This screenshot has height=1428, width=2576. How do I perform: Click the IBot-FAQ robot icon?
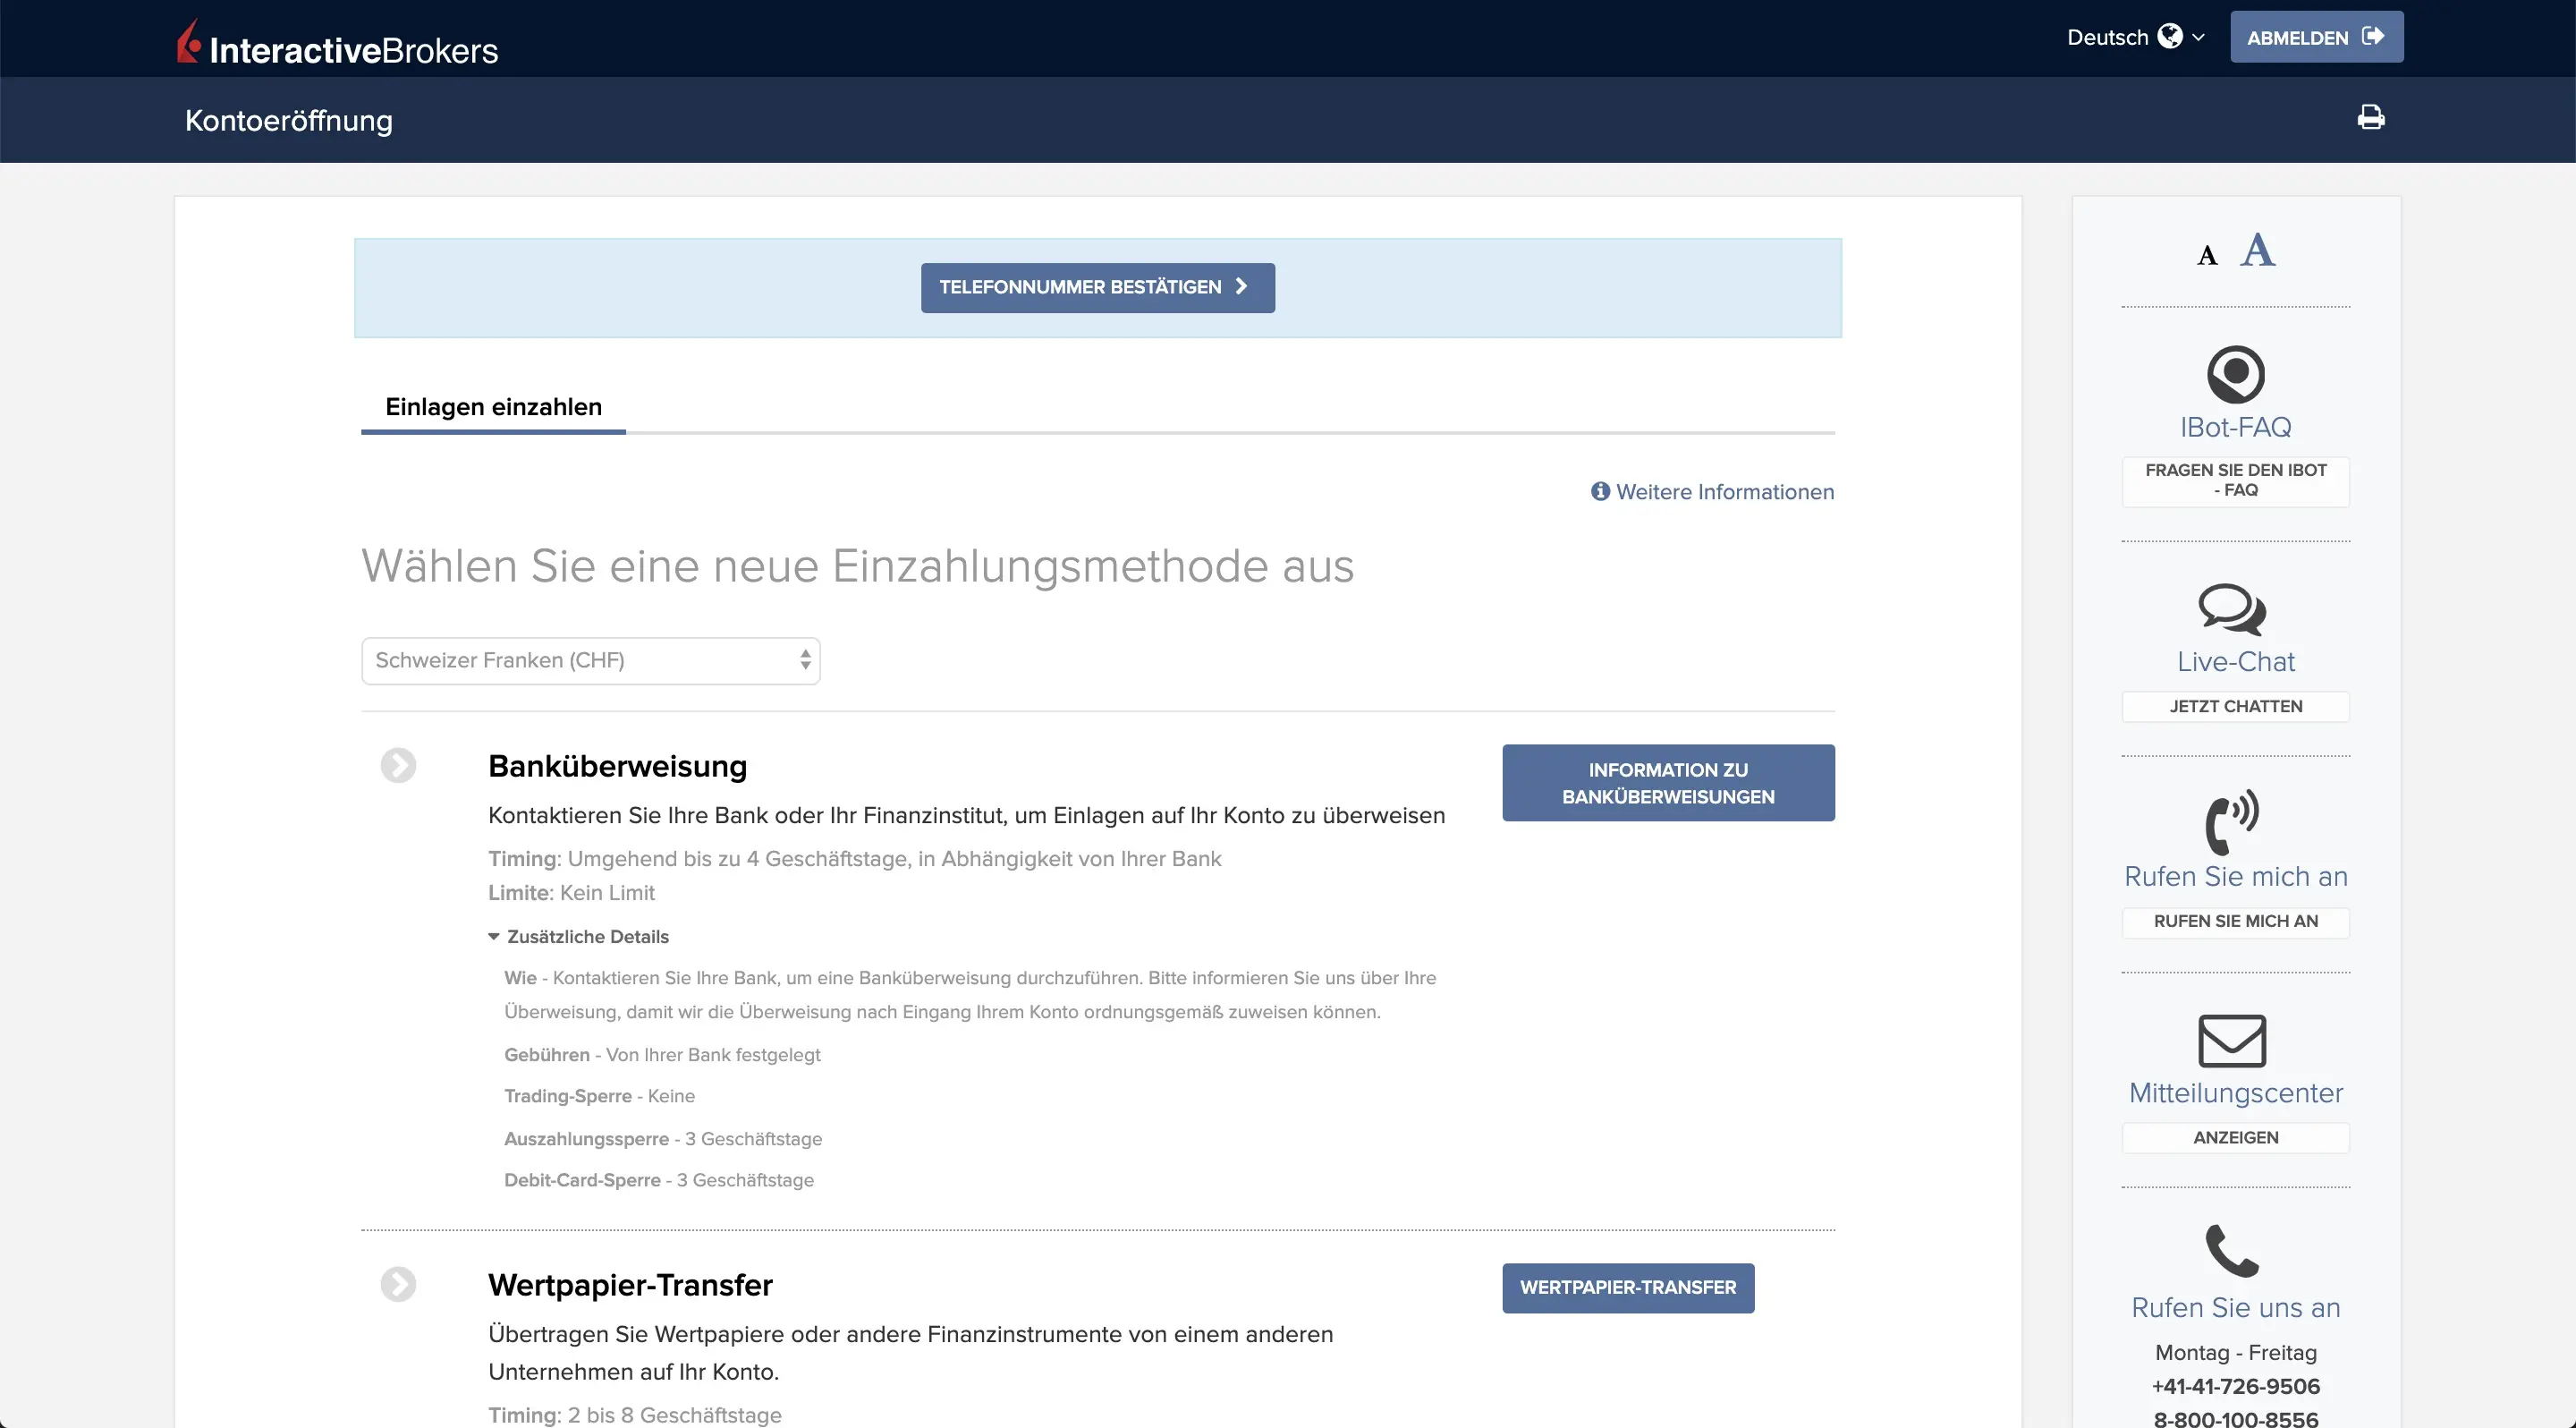tap(2235, 375)
